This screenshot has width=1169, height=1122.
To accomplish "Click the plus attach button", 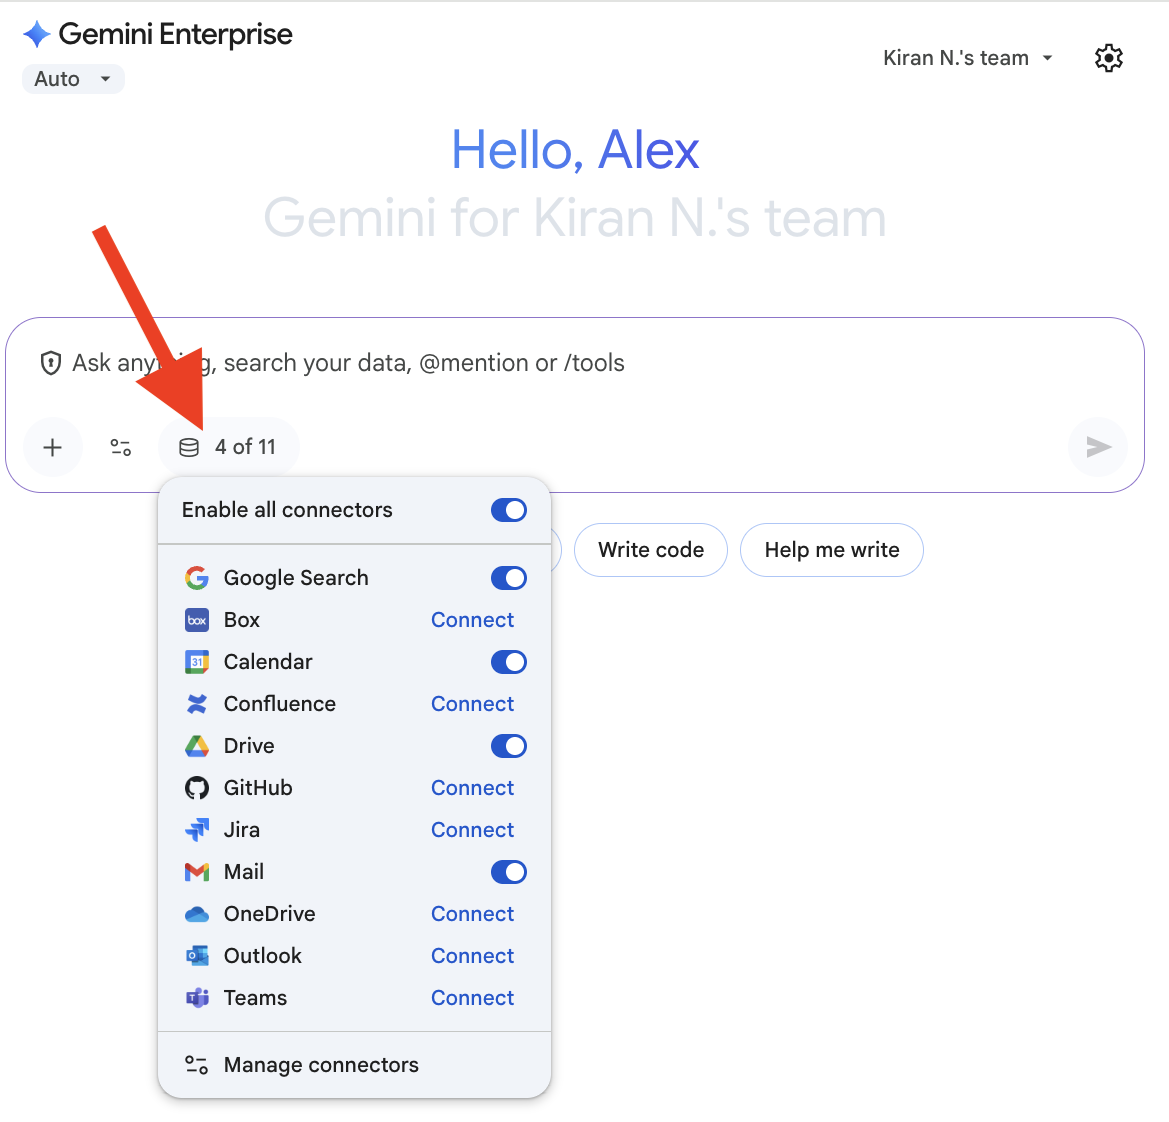I will [53, 447].
